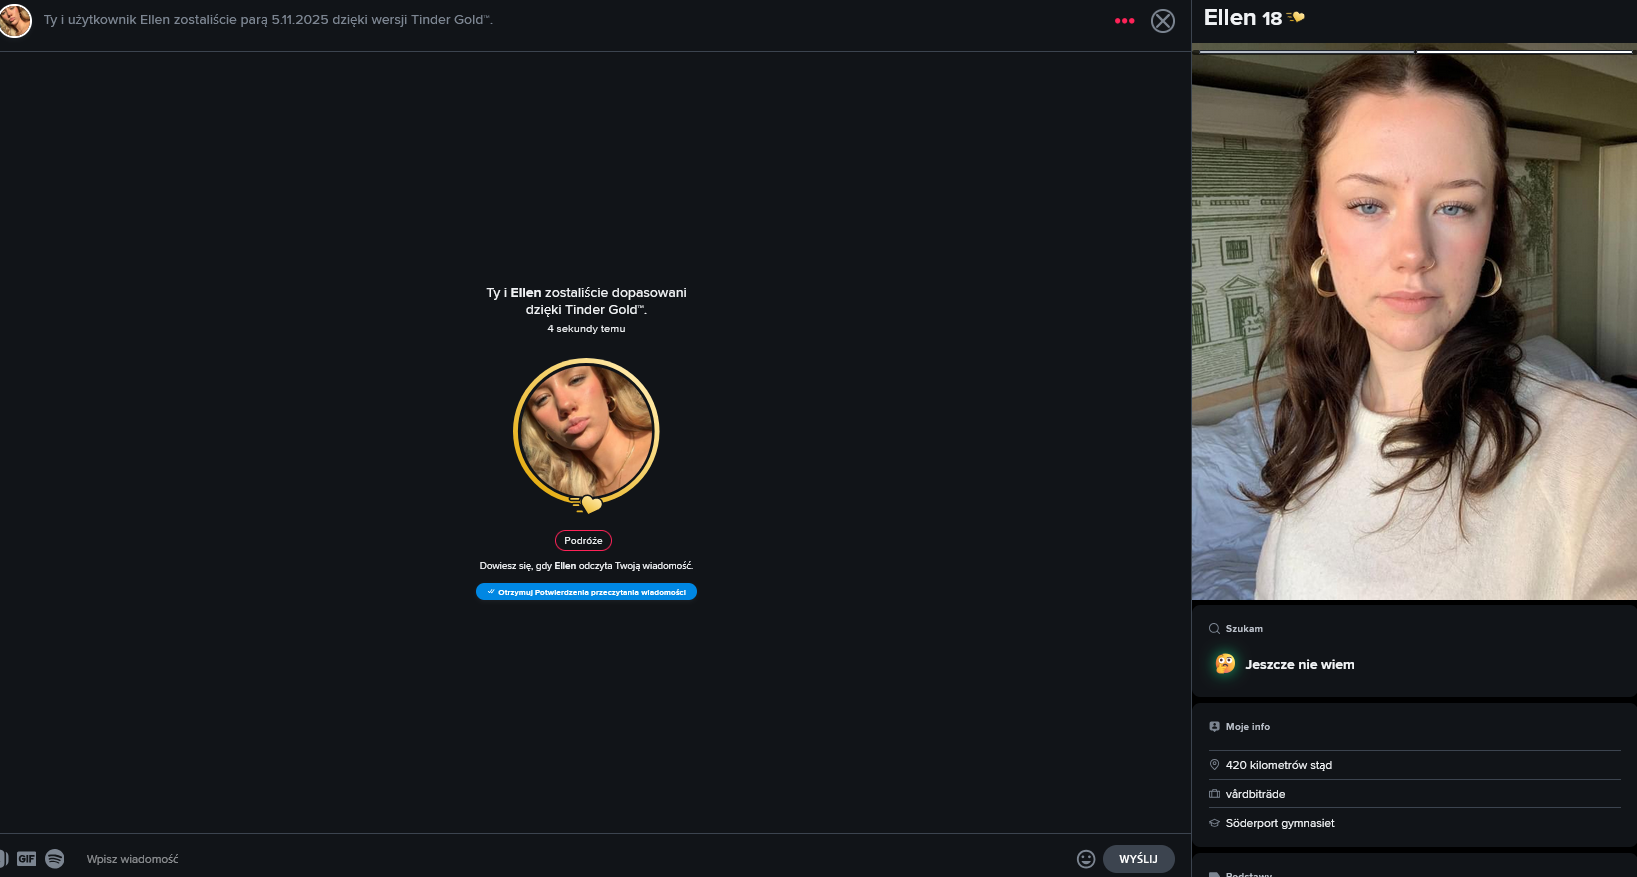Open the Spotify song sharing icon
The height and width of the screenshot is (877, 1637).
pyautogui.click(x=55, y=859)
